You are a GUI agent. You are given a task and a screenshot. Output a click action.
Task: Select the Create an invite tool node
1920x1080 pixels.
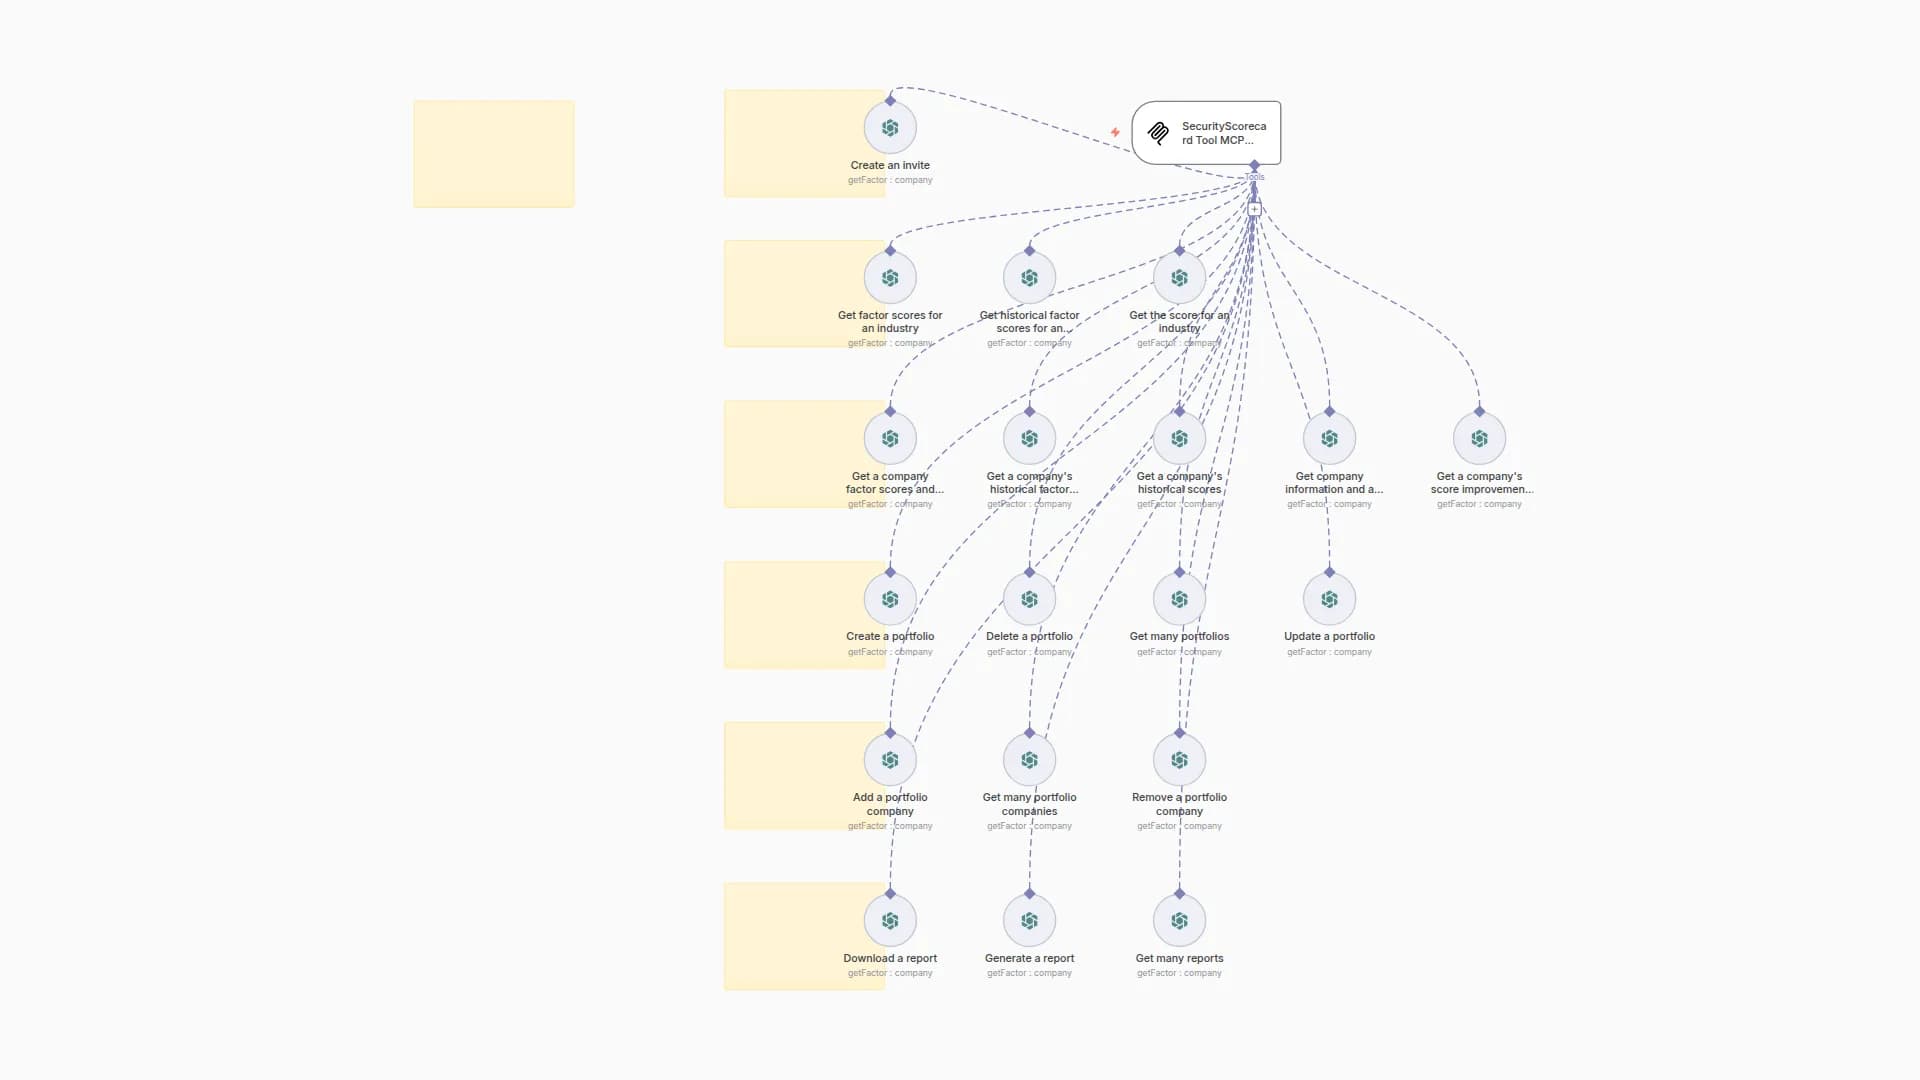point(889,128)
